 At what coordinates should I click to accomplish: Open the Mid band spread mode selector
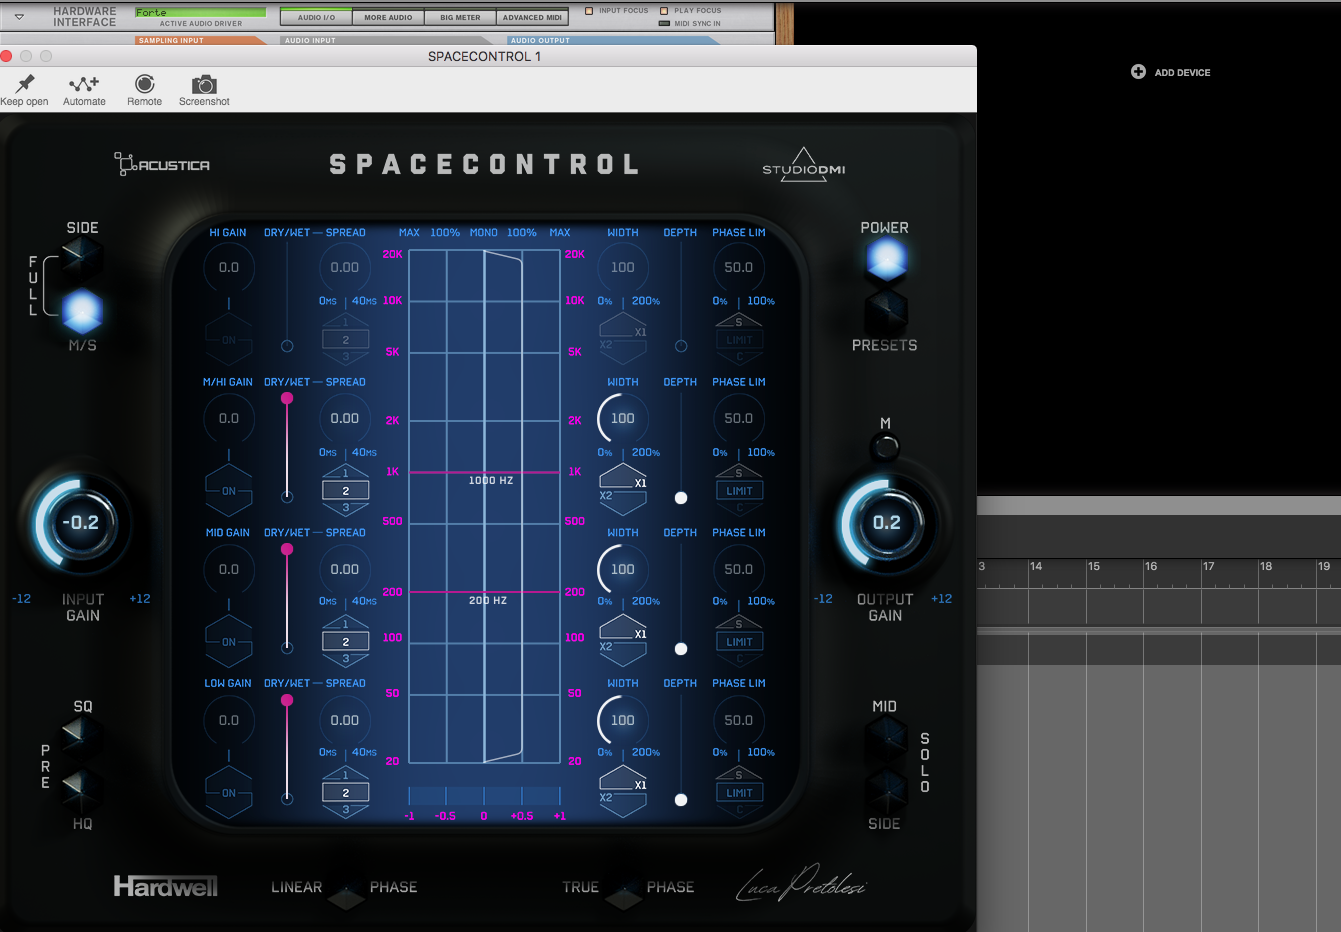pos(346,642)
